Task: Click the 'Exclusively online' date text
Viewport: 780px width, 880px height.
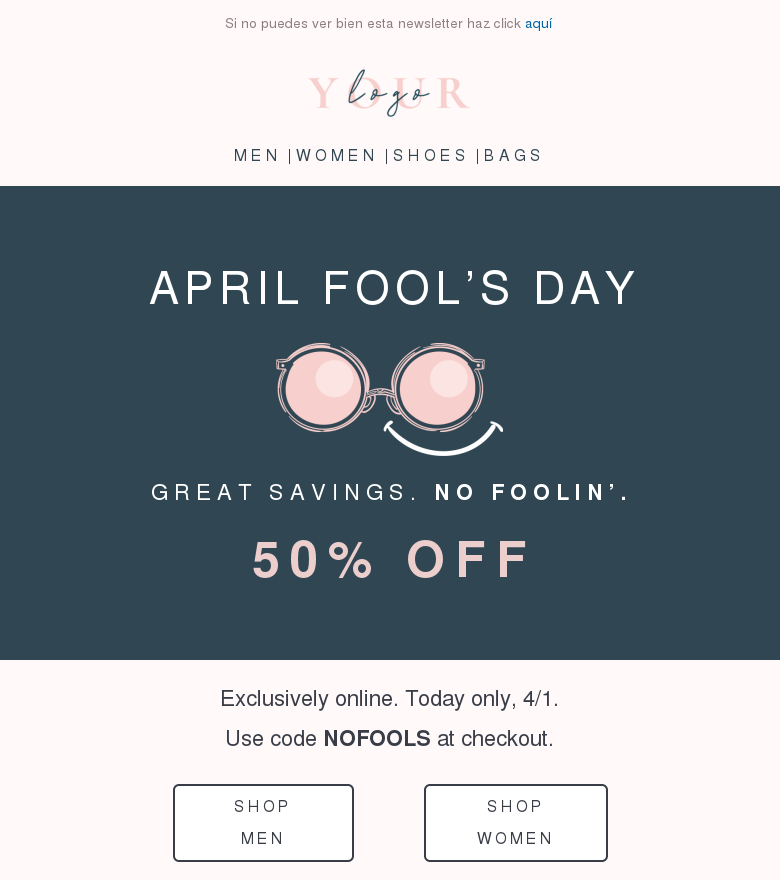Action: [389, 699]
